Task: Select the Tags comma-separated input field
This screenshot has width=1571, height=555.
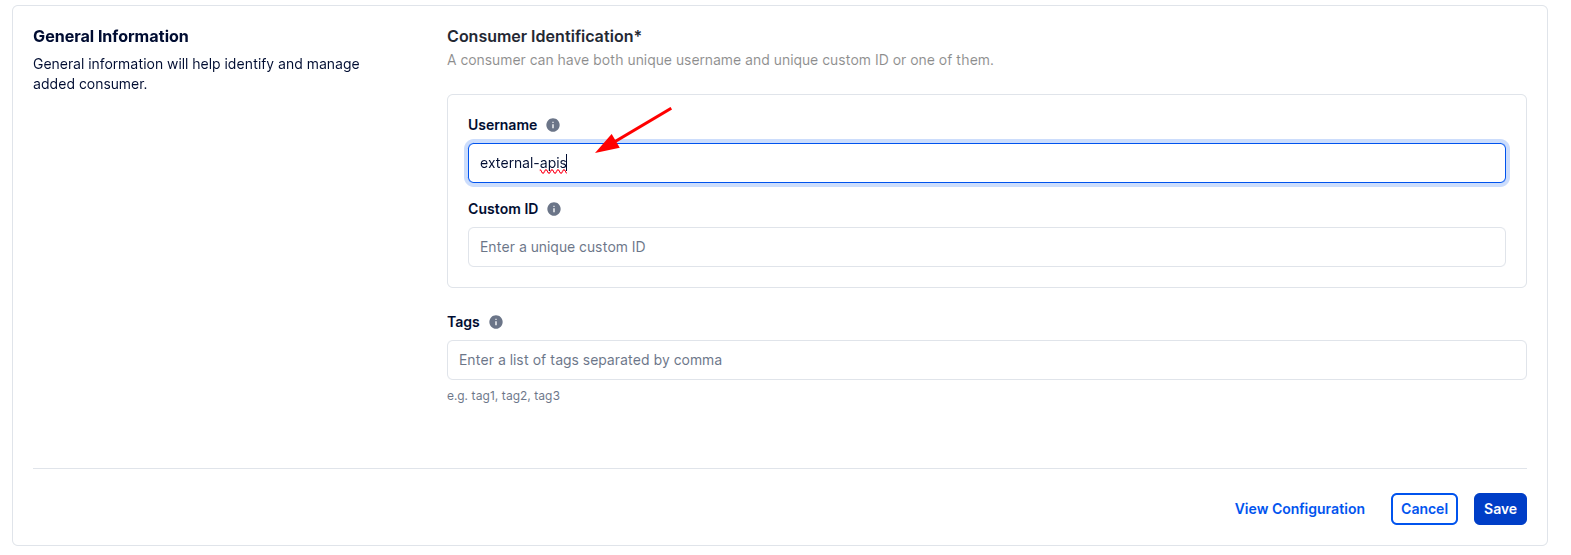Action: click(x=986, y=360)
